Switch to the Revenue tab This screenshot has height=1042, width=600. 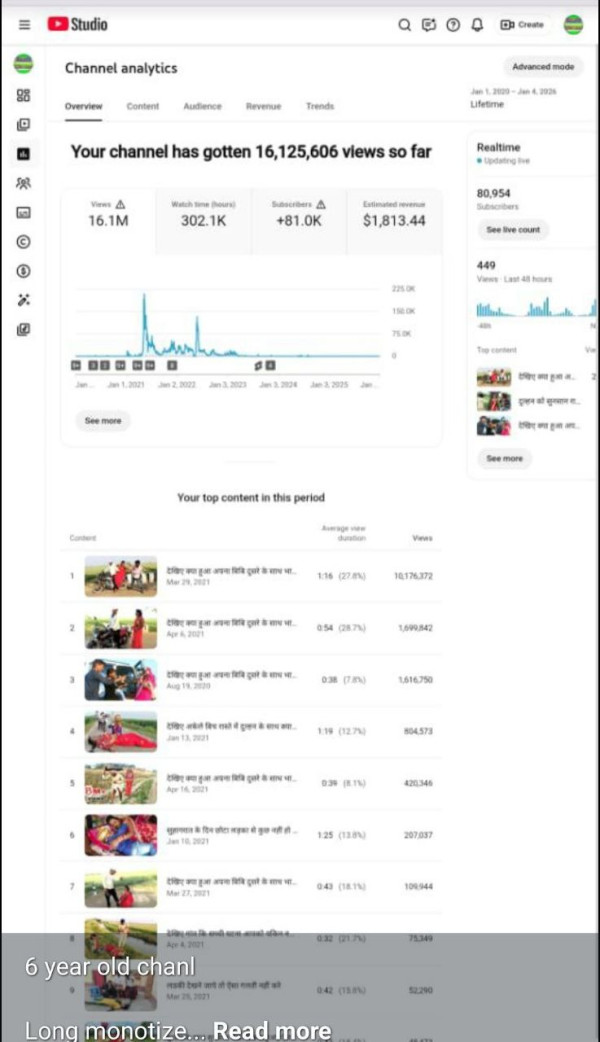[x=263, y=106]
